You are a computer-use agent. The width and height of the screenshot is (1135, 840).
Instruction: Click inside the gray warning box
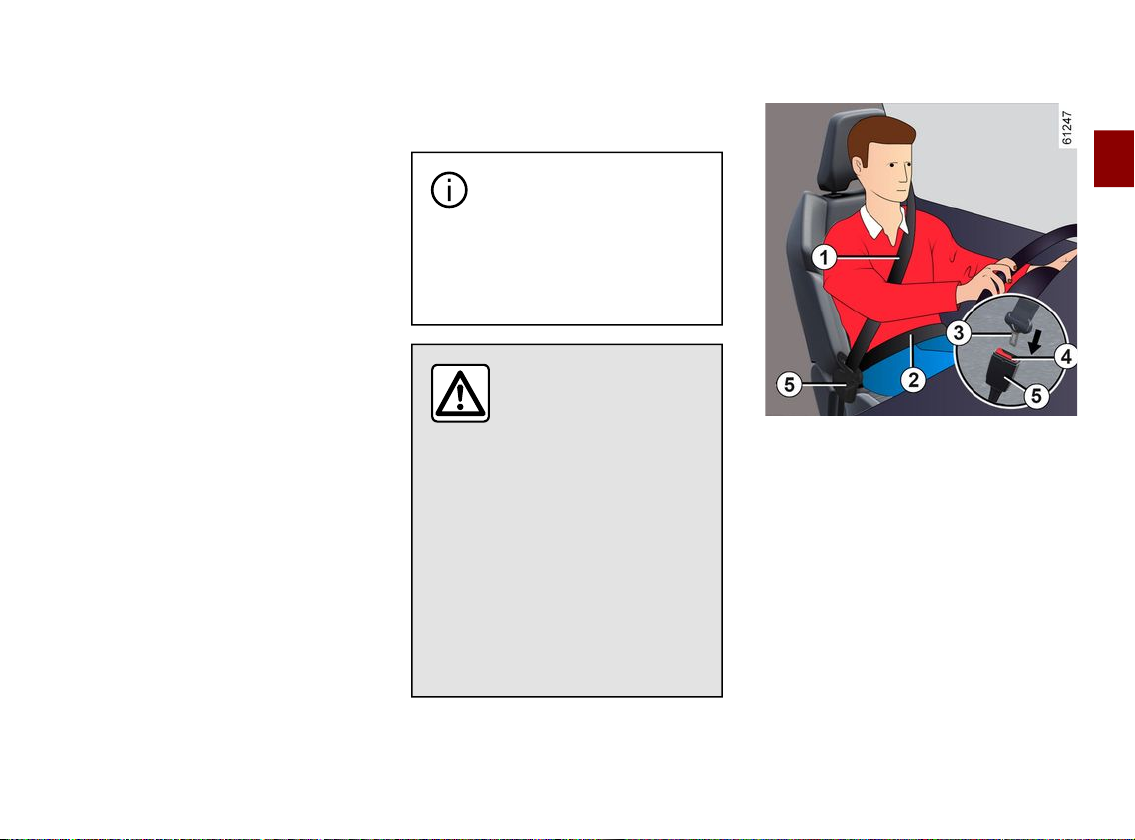coord(567,521)
